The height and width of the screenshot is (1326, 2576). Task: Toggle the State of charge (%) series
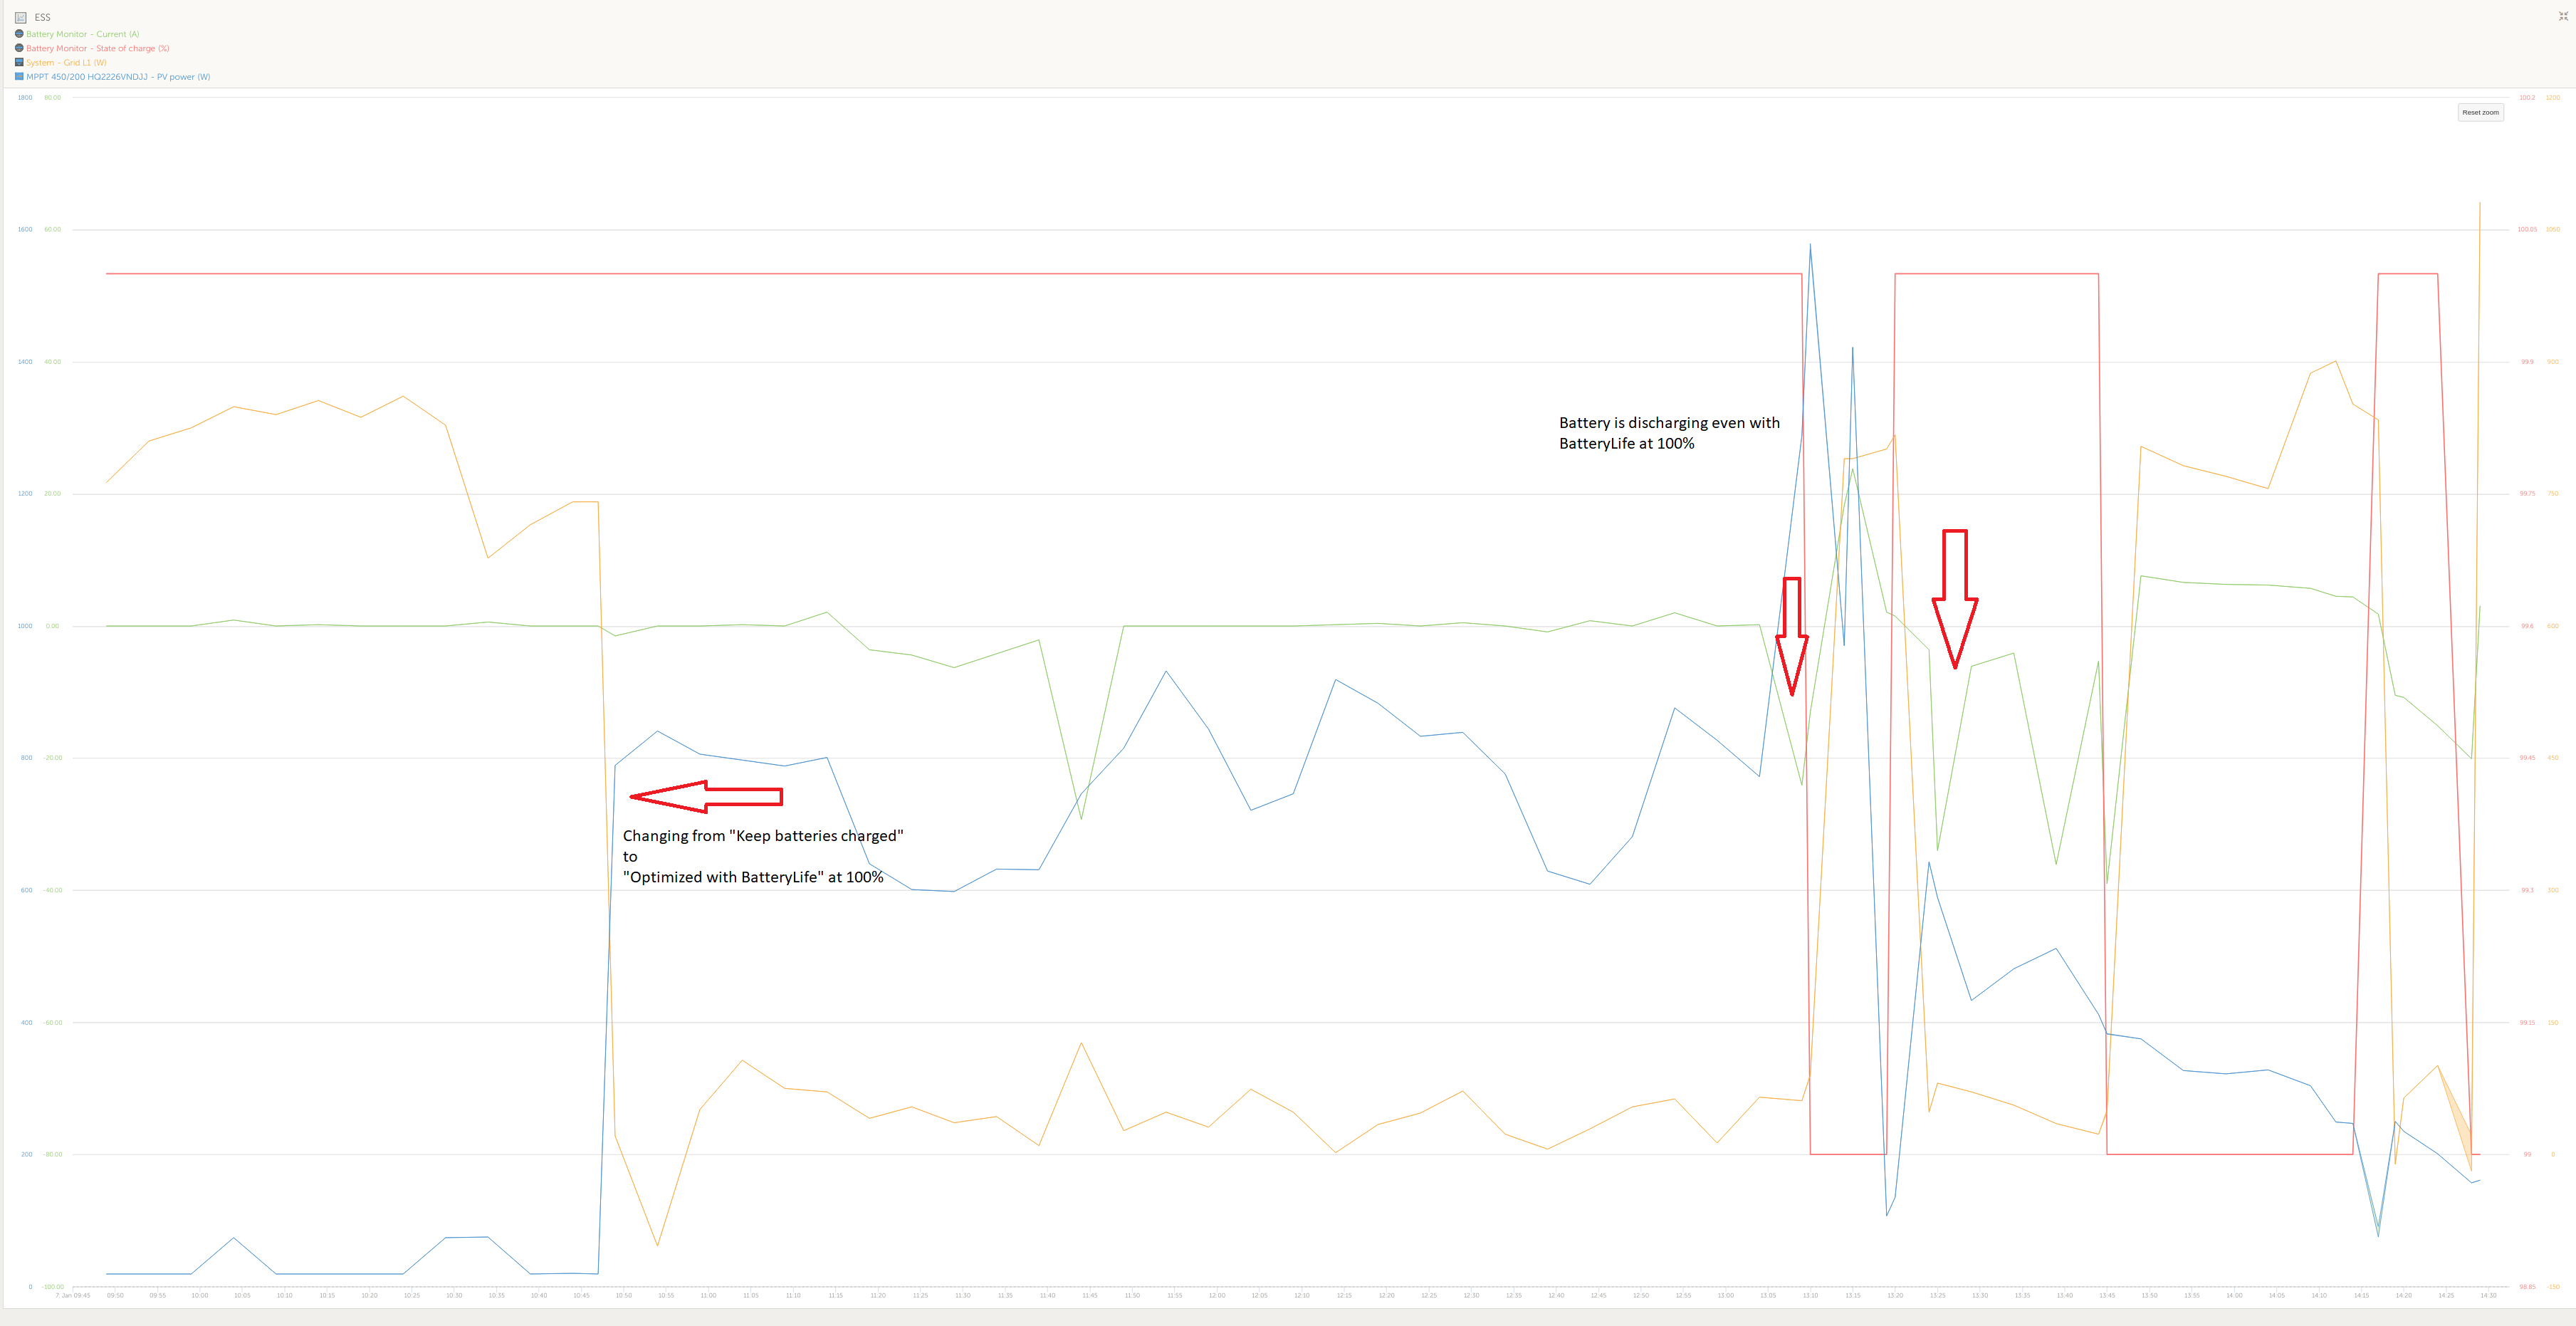pyautogui.click(x=97, y=48)
